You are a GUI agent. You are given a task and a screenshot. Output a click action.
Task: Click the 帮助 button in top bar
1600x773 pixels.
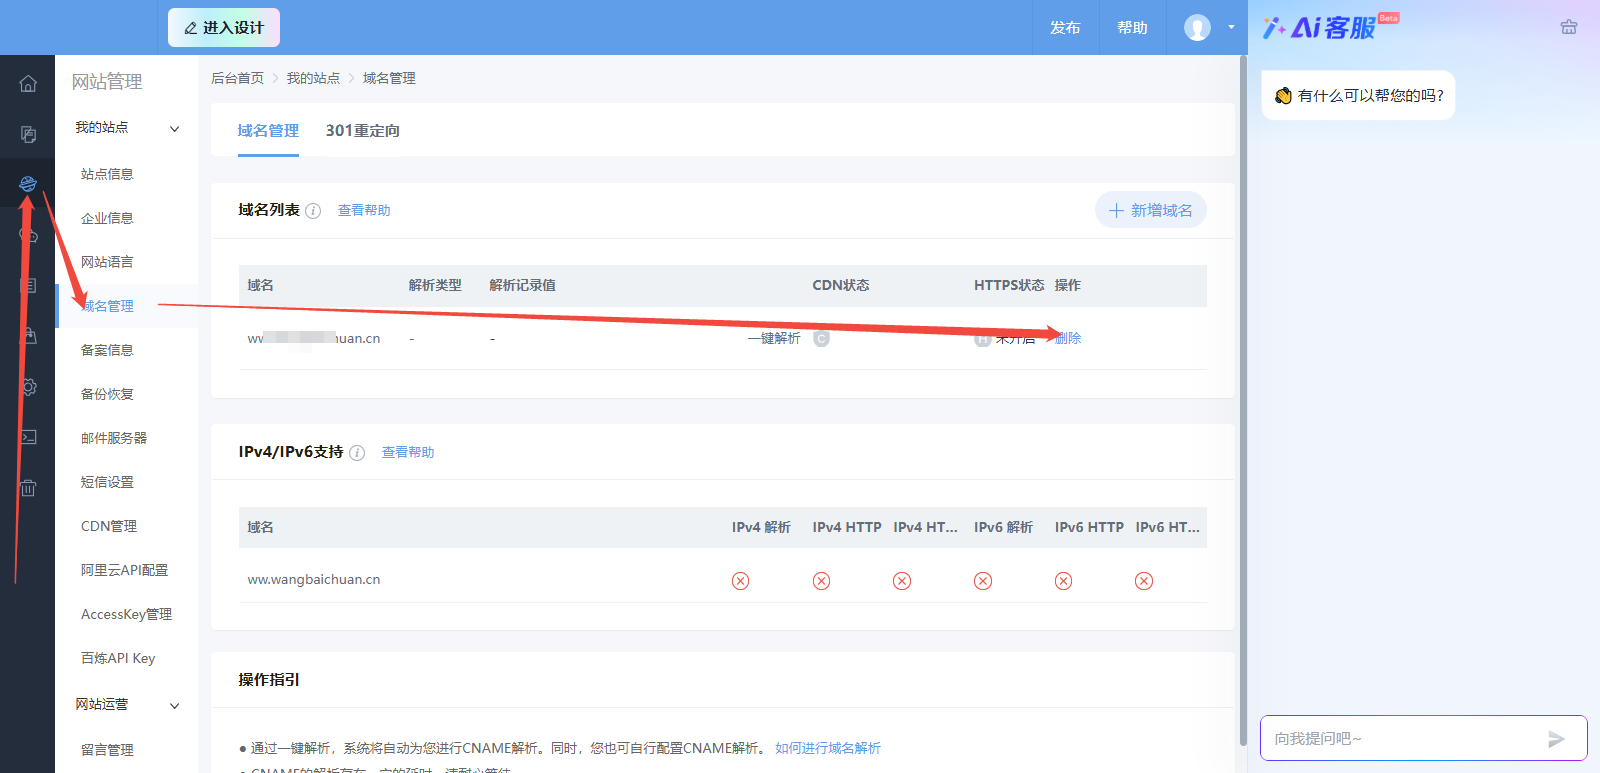click(x=1132, y=28)
